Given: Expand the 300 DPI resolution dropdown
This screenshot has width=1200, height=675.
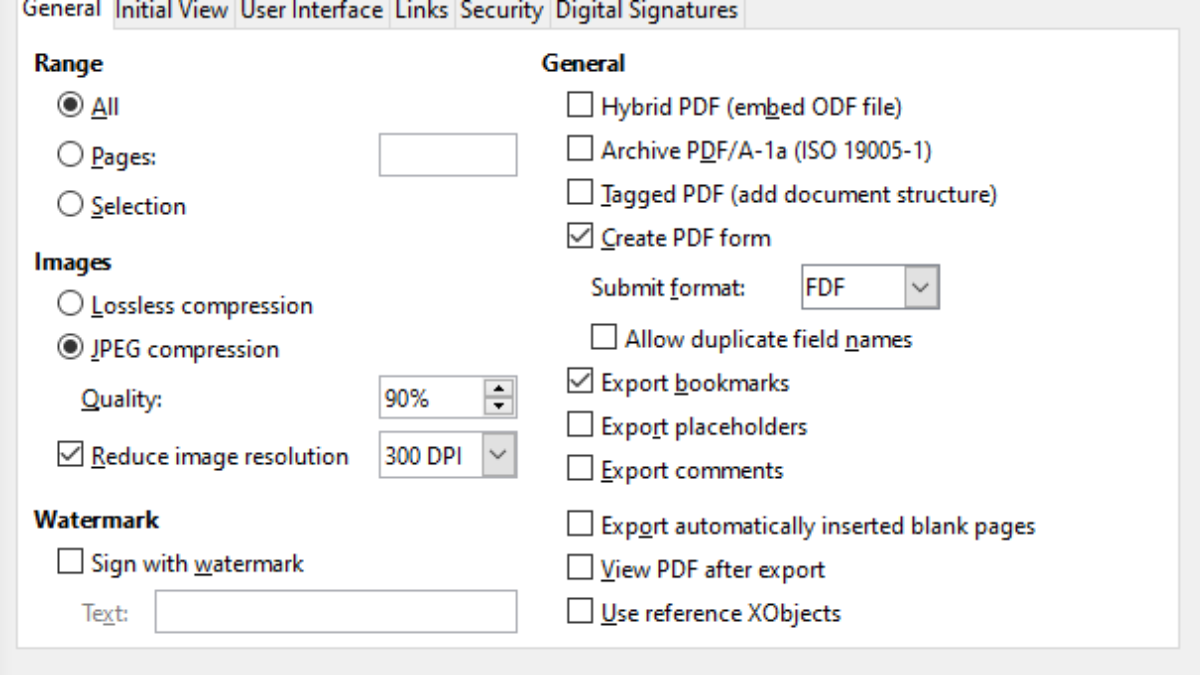Looking at the screenshot, I should [x=499, y=457].
